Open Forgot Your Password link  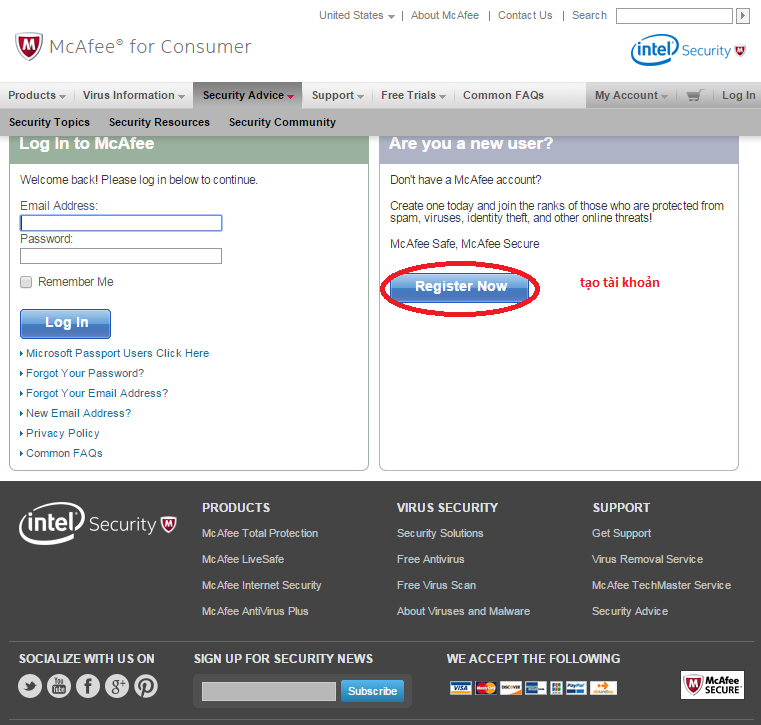pyautogui.click(x=85, y=373)
